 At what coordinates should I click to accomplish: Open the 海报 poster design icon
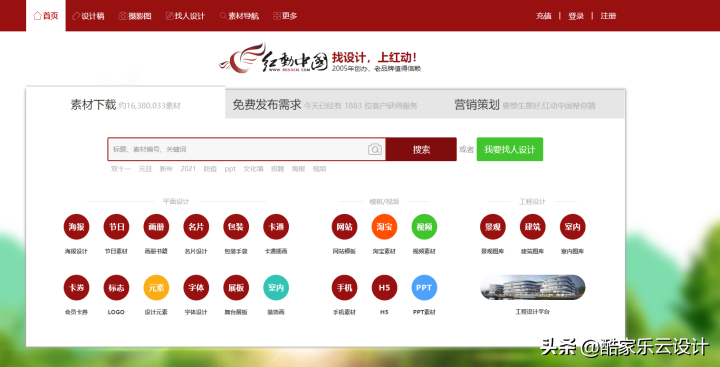(x=76, y=227)
